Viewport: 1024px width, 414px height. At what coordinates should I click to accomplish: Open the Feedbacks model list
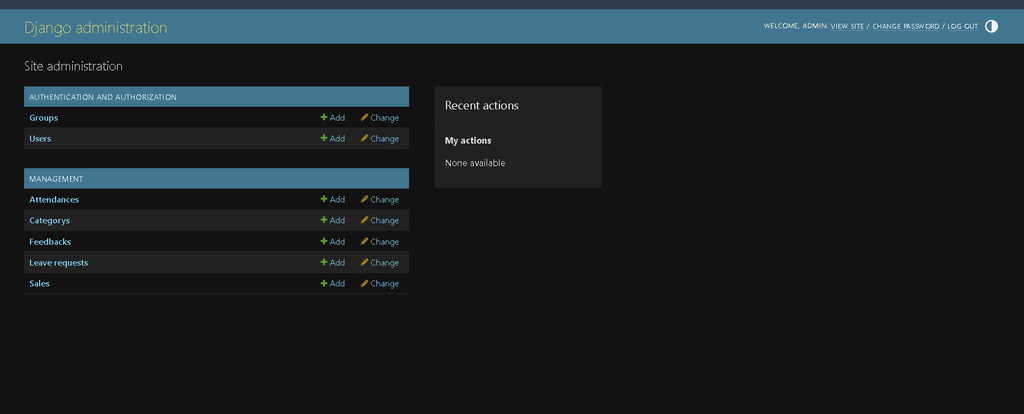tap(50, 242)
